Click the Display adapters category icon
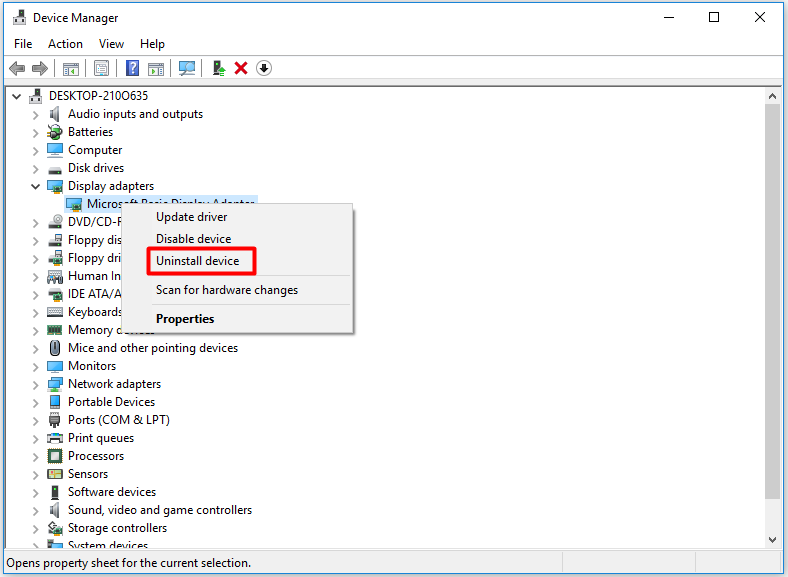 55,186
